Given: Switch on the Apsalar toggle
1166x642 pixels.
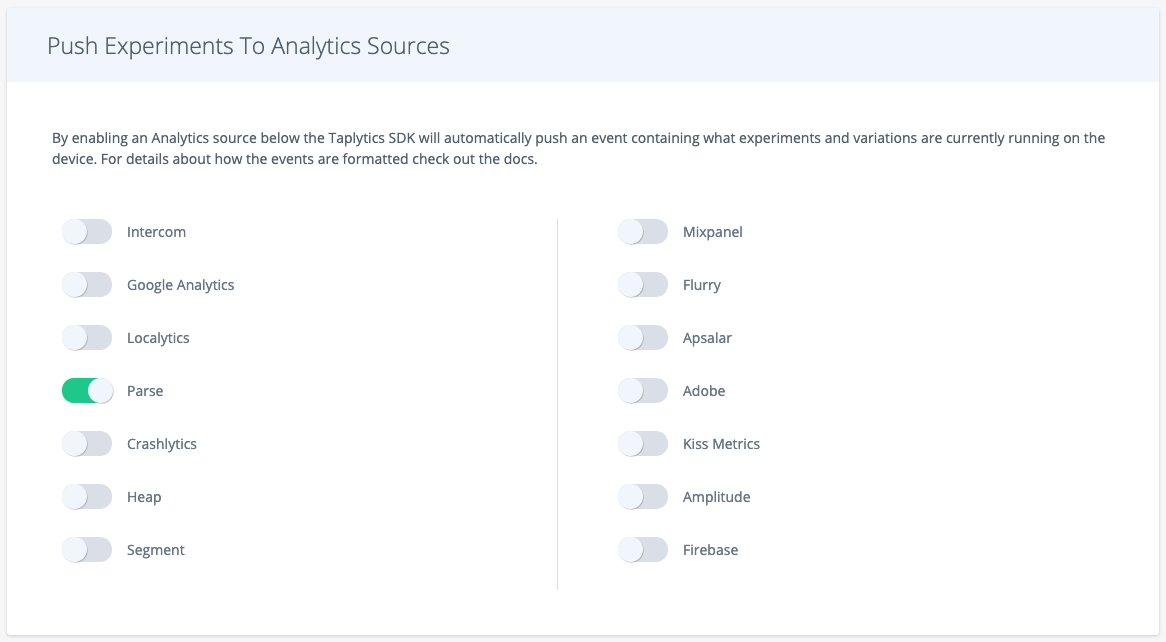Looking at the screenshot, I should (643, 338).
